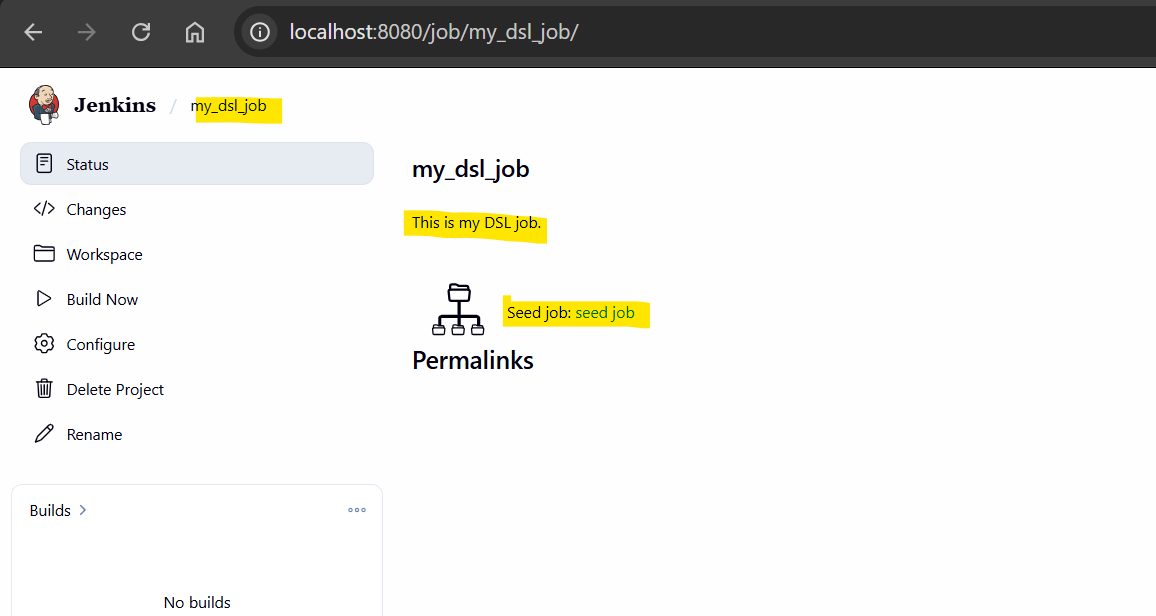The height and width of the screenshot is (616, 1156).
Task: Open the Builds heading link
Action: pos(50,511)
